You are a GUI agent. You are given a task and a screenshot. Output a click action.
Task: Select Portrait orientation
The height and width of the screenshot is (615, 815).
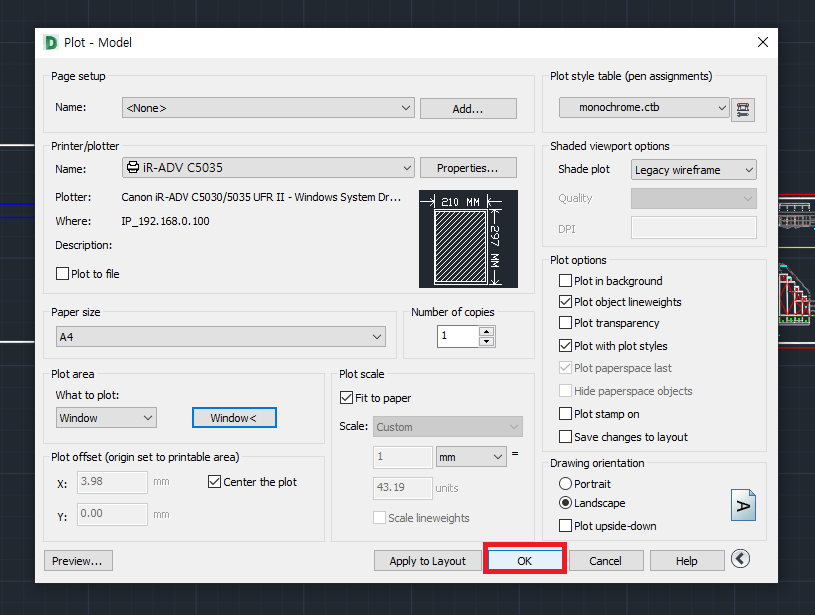565,483
